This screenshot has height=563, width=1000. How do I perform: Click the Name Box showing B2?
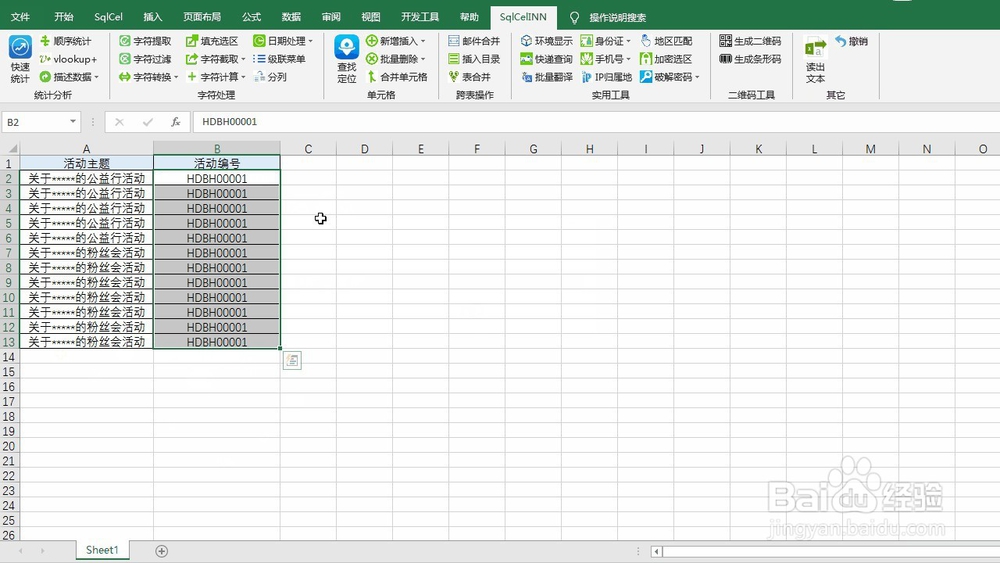point(35,122)
